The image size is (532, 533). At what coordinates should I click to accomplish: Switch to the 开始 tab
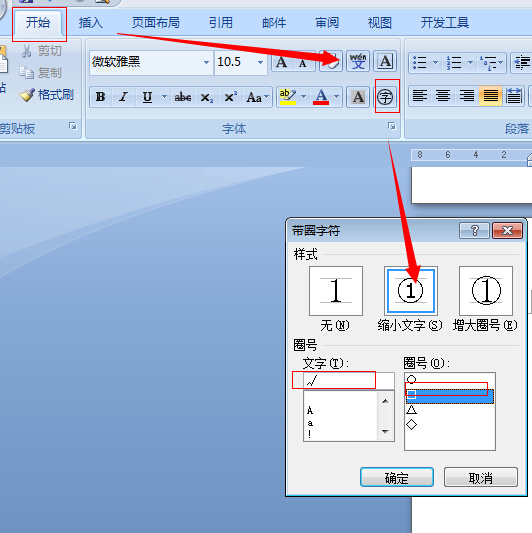pyautogui.click(x=38, y=23)
